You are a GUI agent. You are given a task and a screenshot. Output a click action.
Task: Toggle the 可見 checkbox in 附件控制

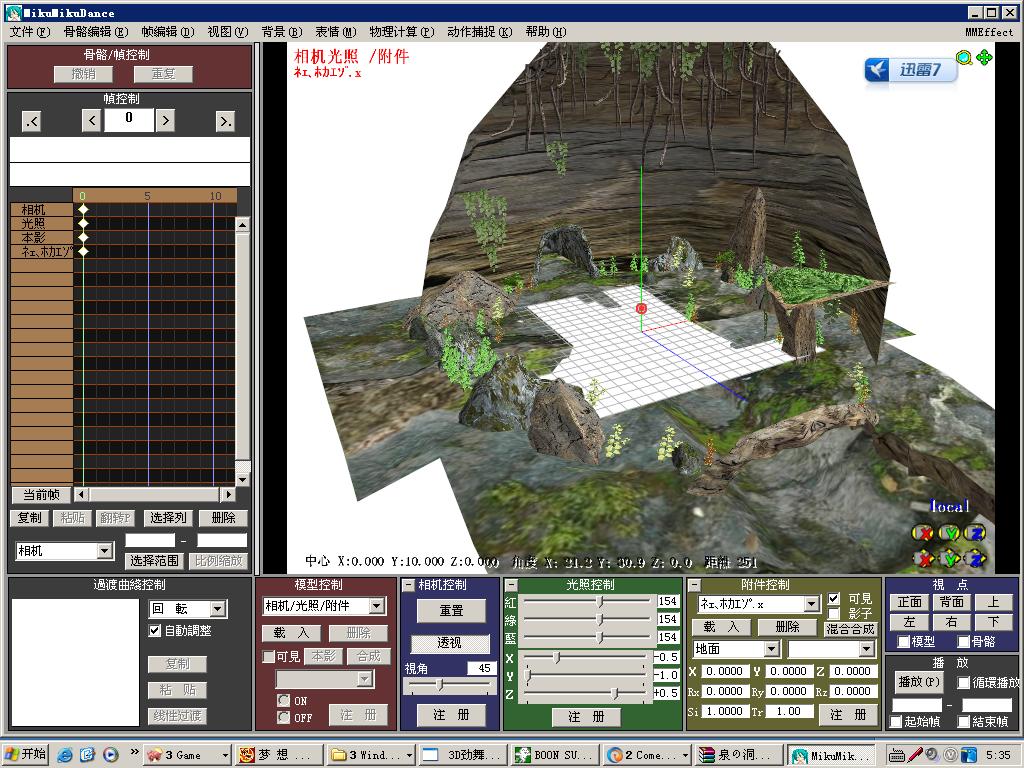click(x=834, y=598)
